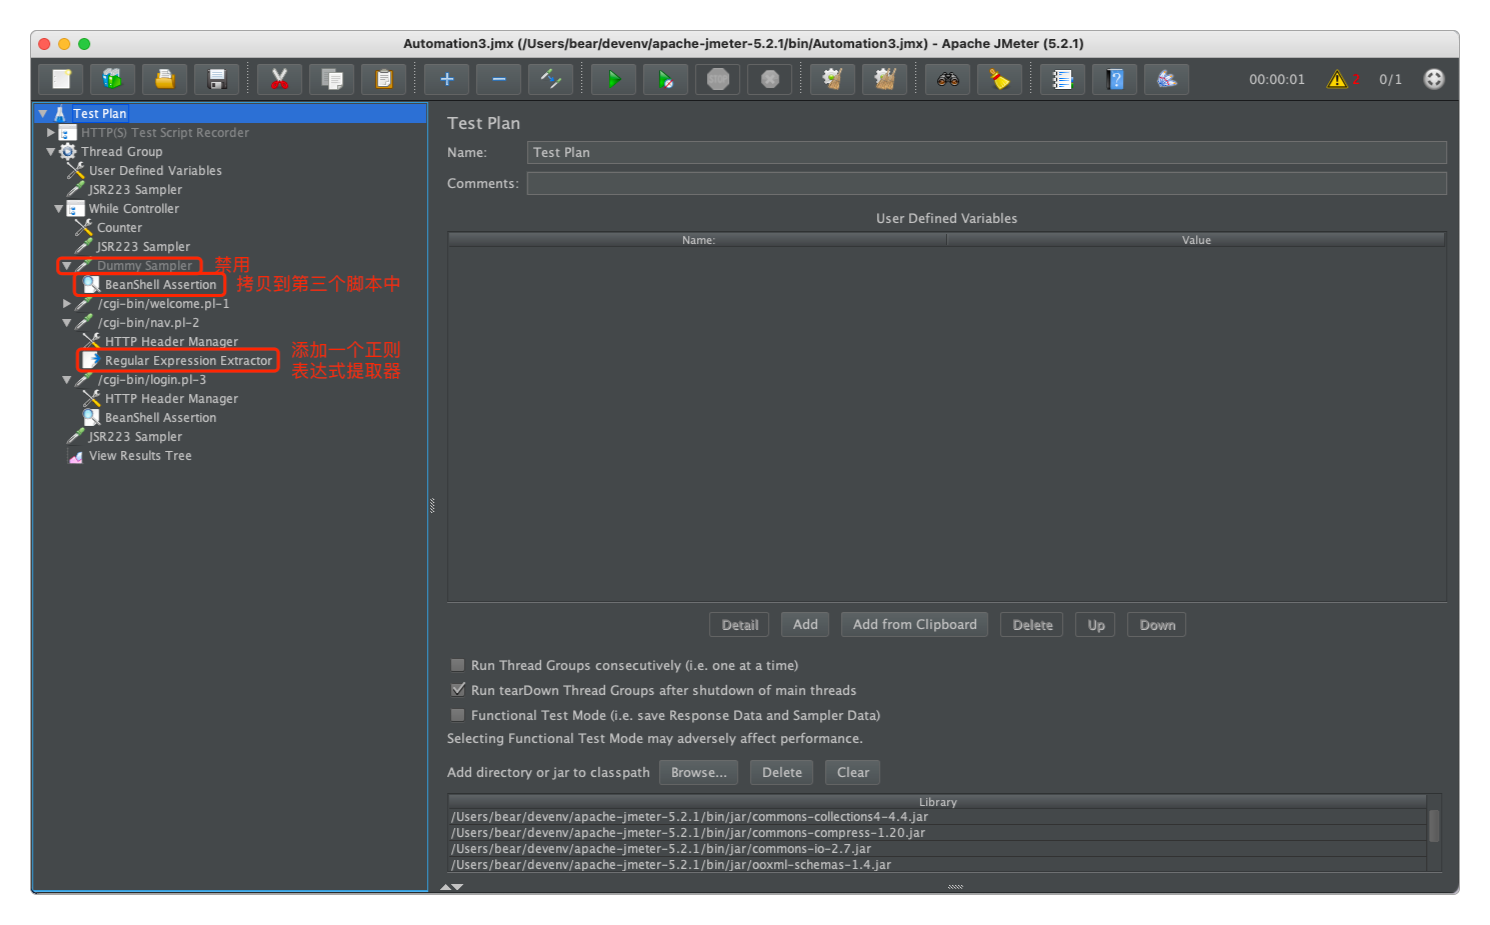Image resolution: width=1490 pixels, height=925 pixels.
Task: Select the Counter tree item
Action: point(119,228)
